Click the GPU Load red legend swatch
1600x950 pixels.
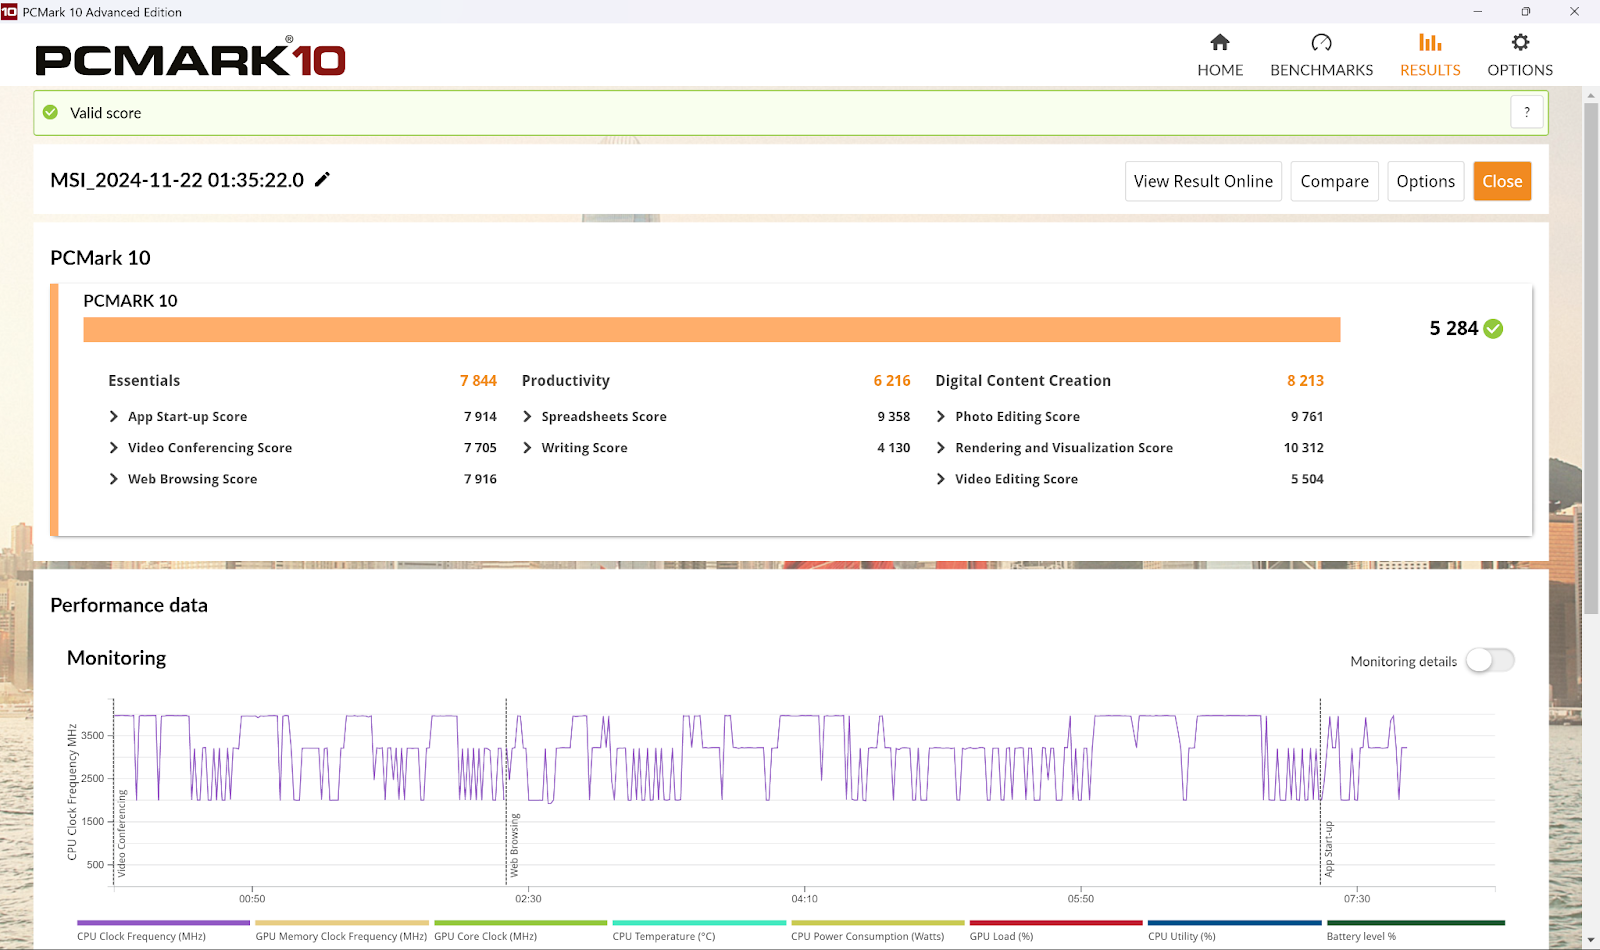tap(1056, 923)
